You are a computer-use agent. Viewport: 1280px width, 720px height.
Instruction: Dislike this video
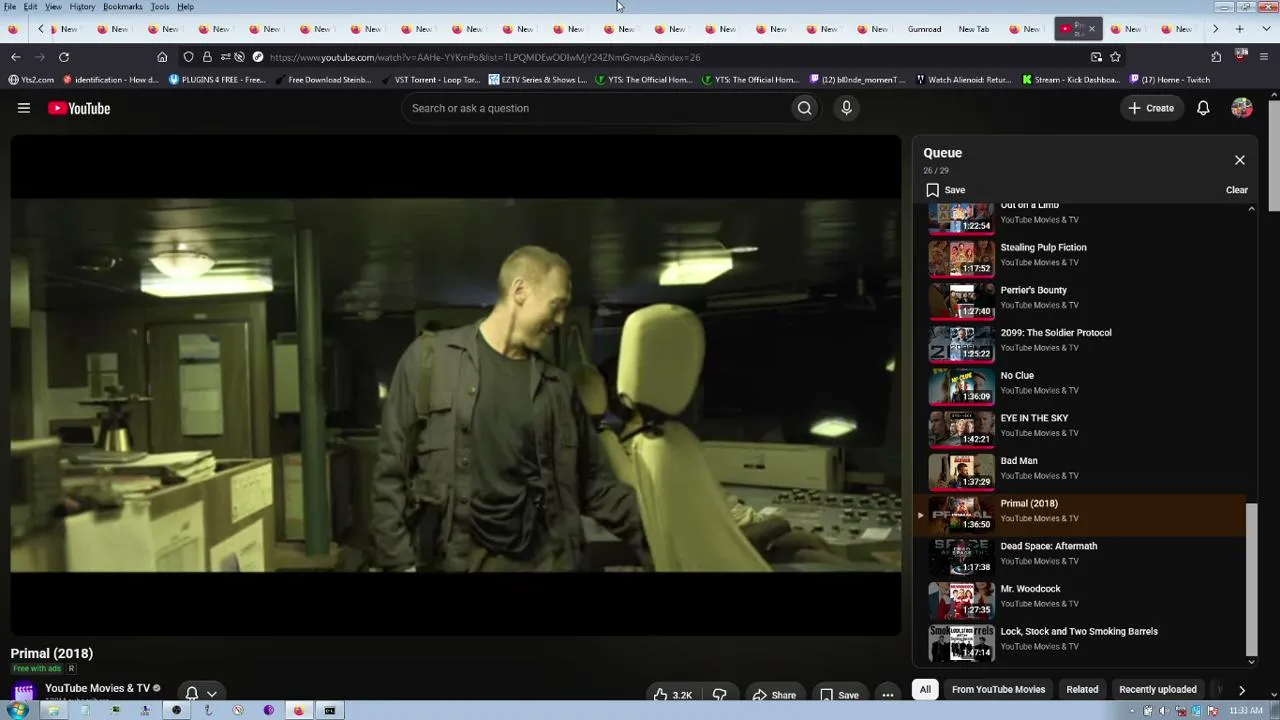pyautogui.click(x=719, y=695)
